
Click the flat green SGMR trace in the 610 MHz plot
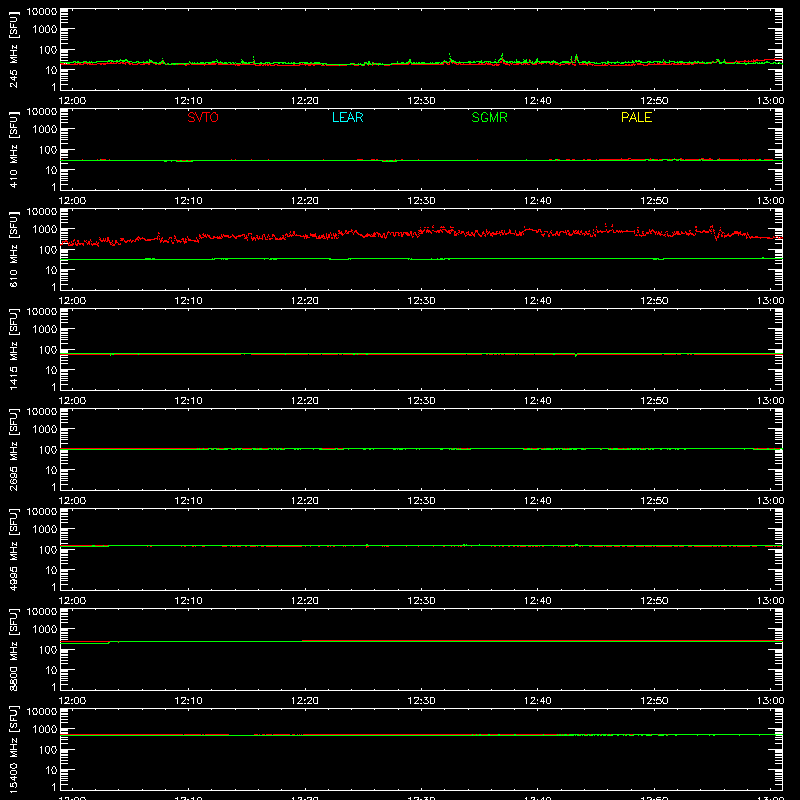point(421,259)
